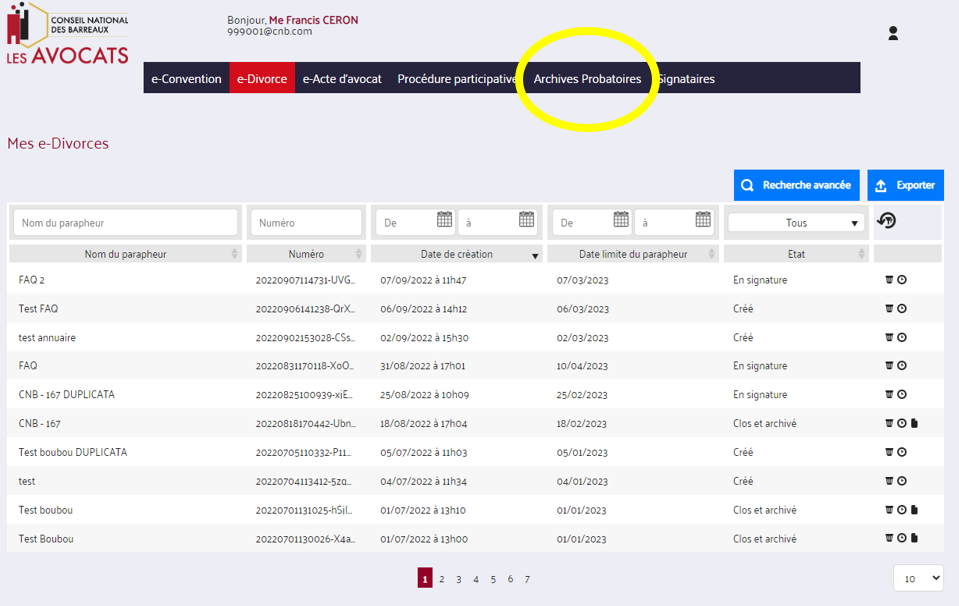This screenshot has width=959, height=606.
Task: Open the rows-per-page dropdown showing 10
Action: (x=918, y=578)
